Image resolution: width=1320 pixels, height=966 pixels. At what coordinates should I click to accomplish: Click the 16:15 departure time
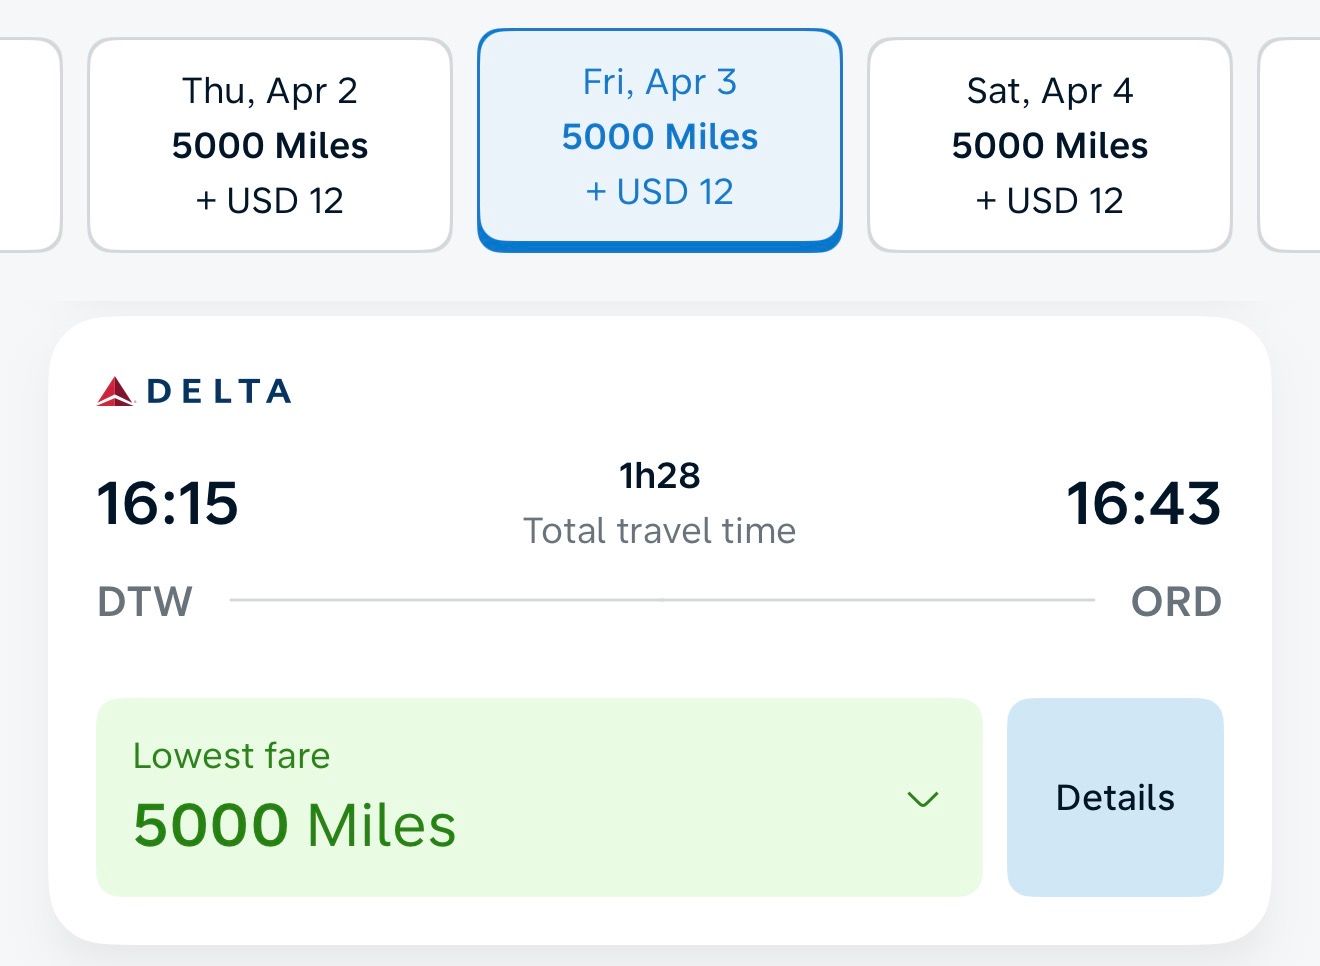pyautogui.click(x=167, y=503)
